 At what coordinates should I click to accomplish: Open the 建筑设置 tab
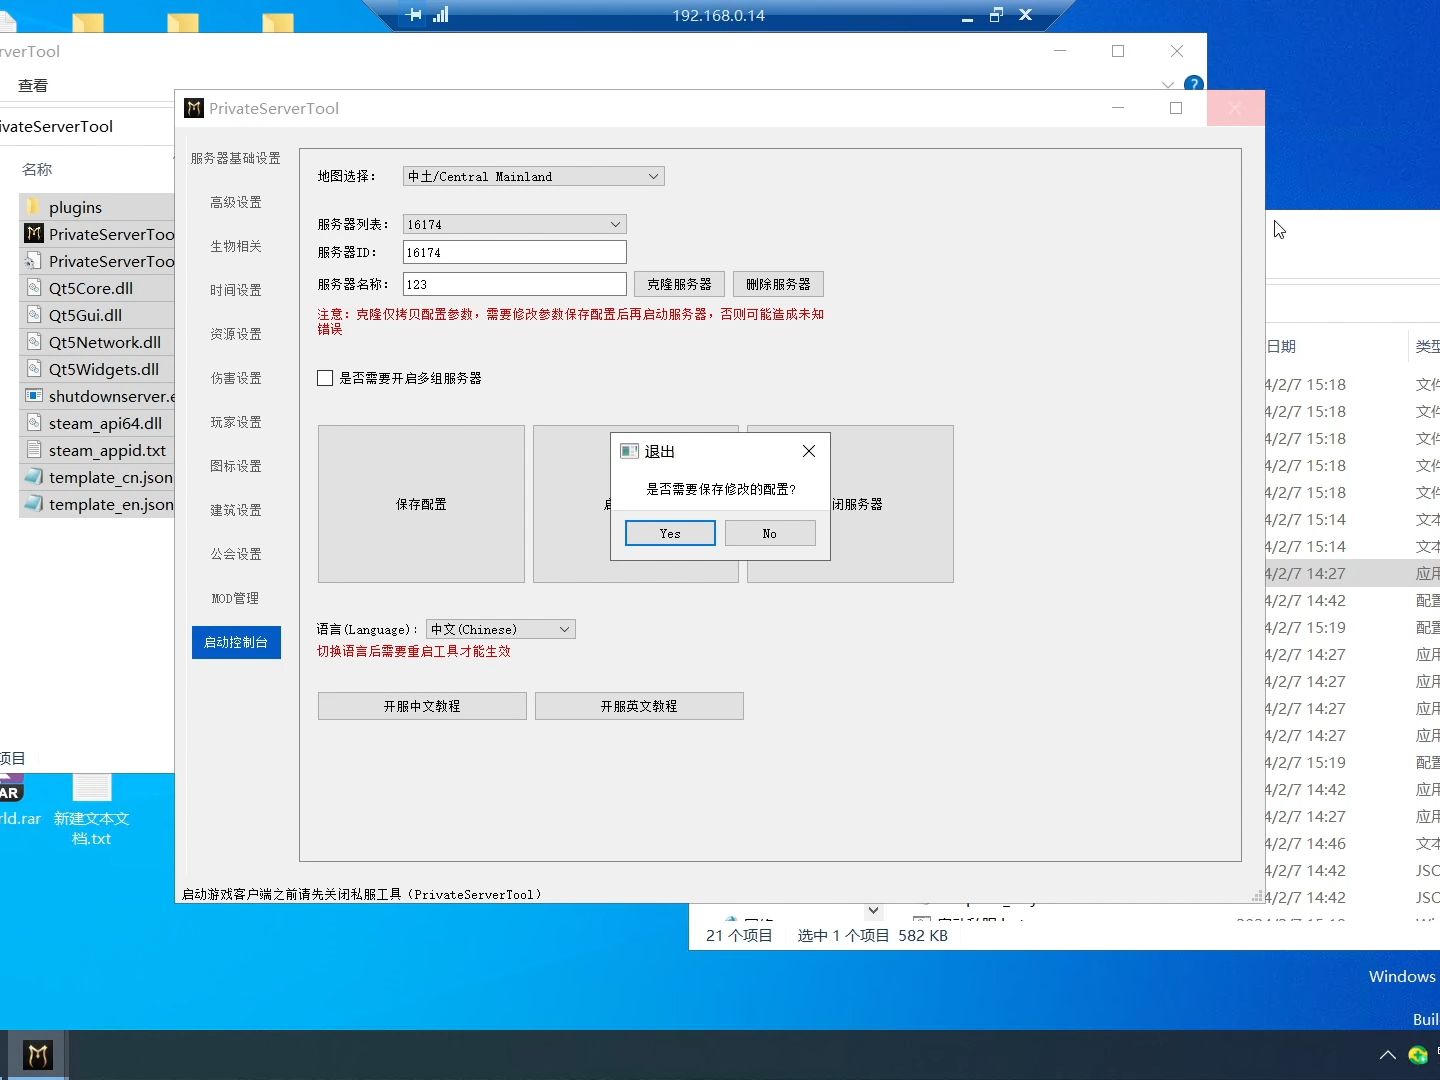pos(236,510)
